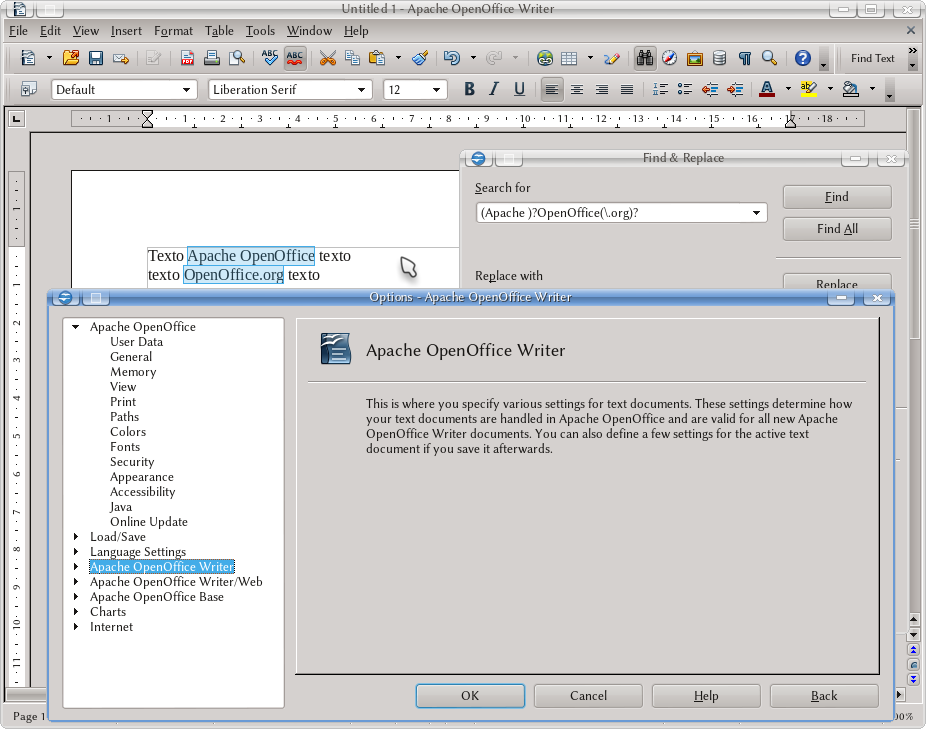This screenshot has height=729, width=926.
Task: Open Data Sources icon
Action: [719, 58]
